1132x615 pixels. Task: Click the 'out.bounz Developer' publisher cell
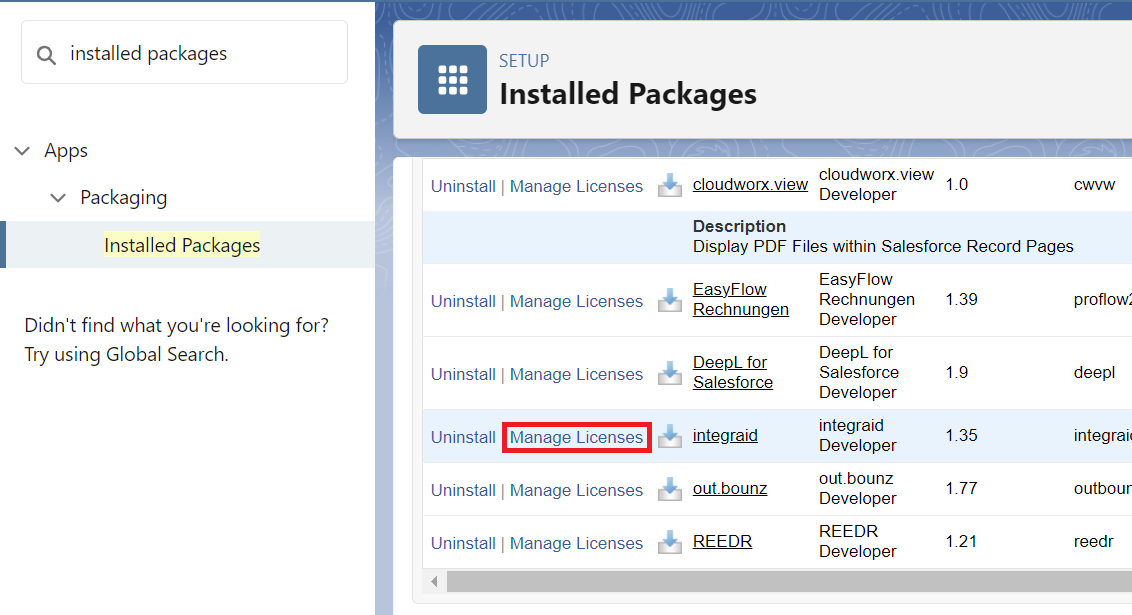(858, 489)
